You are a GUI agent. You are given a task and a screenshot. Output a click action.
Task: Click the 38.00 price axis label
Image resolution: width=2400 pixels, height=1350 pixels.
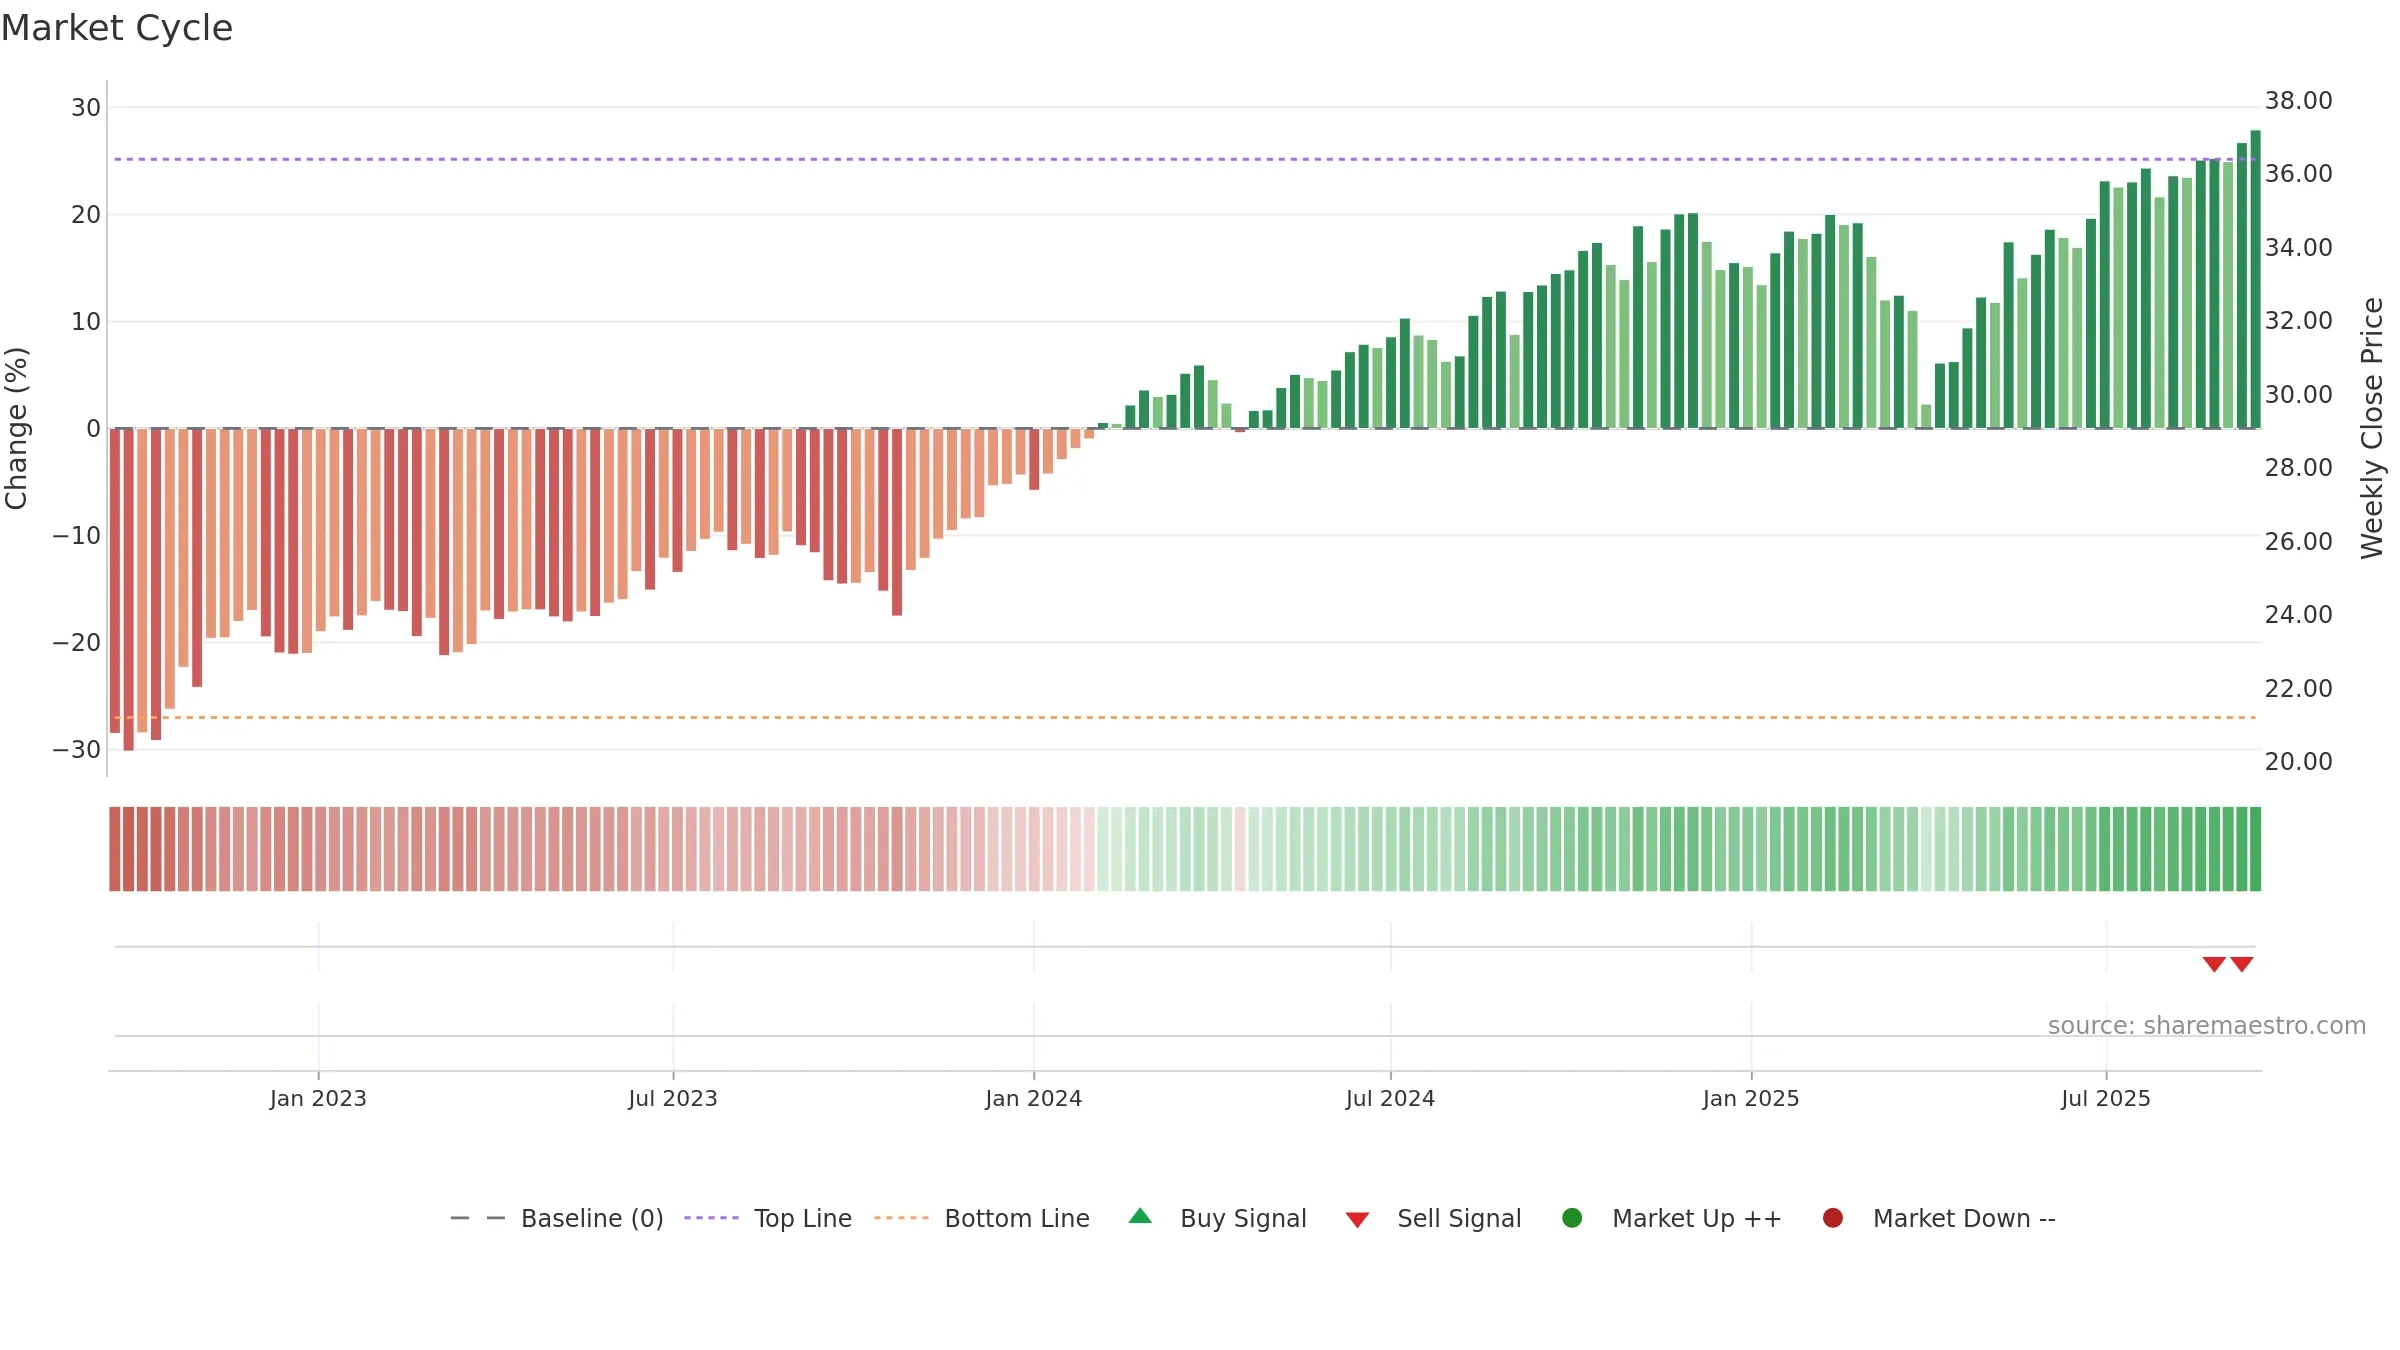pyautogui.click(x=2298, y=100)
